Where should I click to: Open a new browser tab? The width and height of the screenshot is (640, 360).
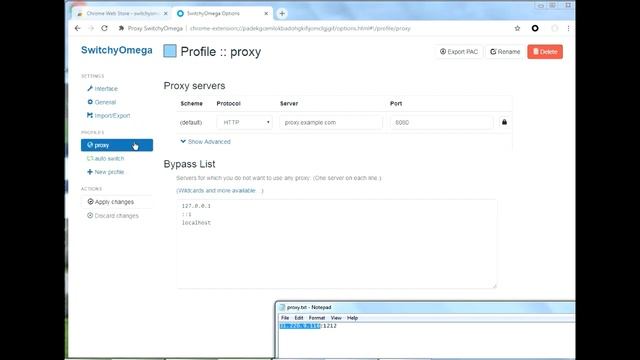pos(282,13)
